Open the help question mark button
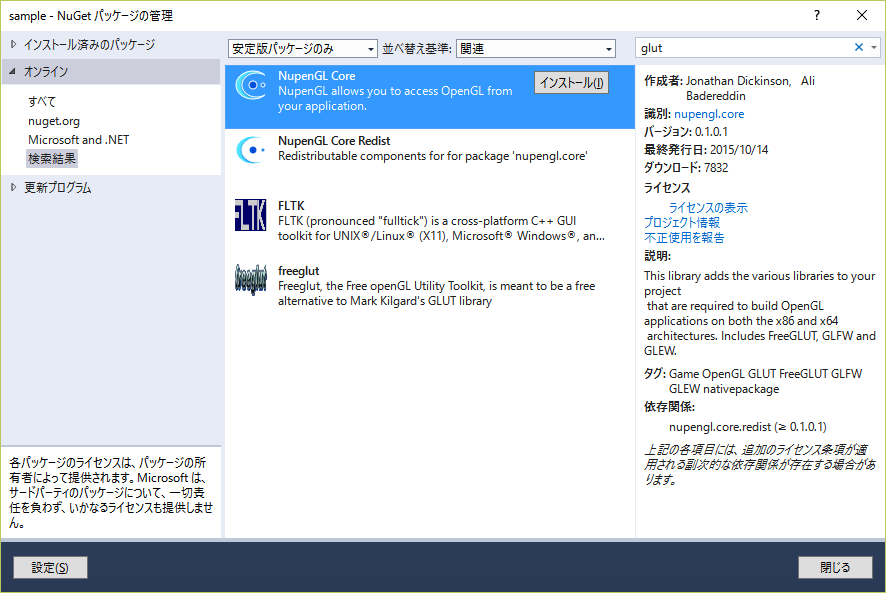 point(816,15)
